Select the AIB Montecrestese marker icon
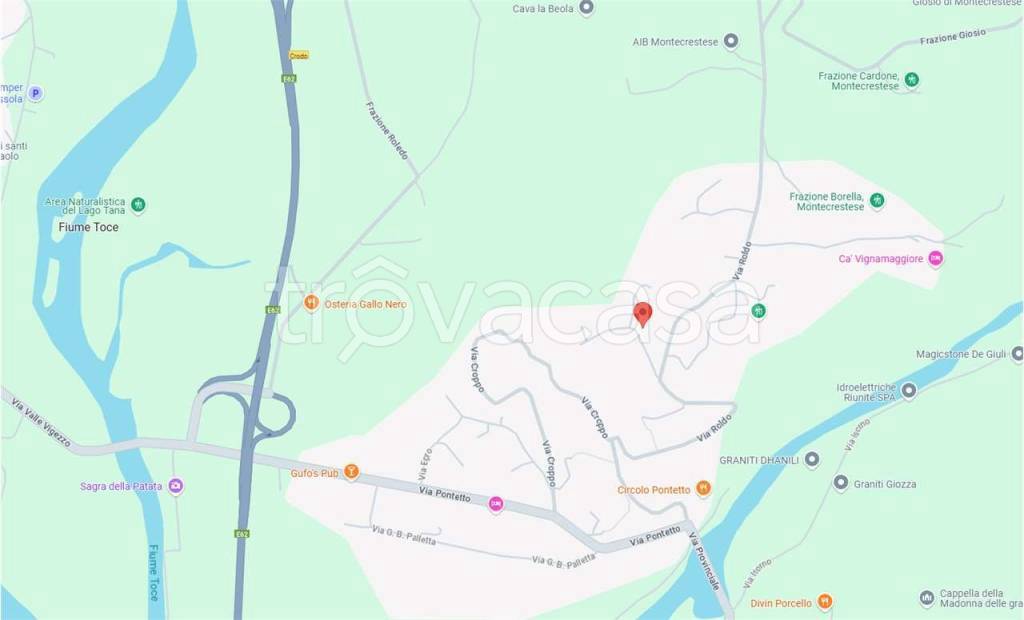The height and width of the screenshot is (620, 1024). click(731, 41)
